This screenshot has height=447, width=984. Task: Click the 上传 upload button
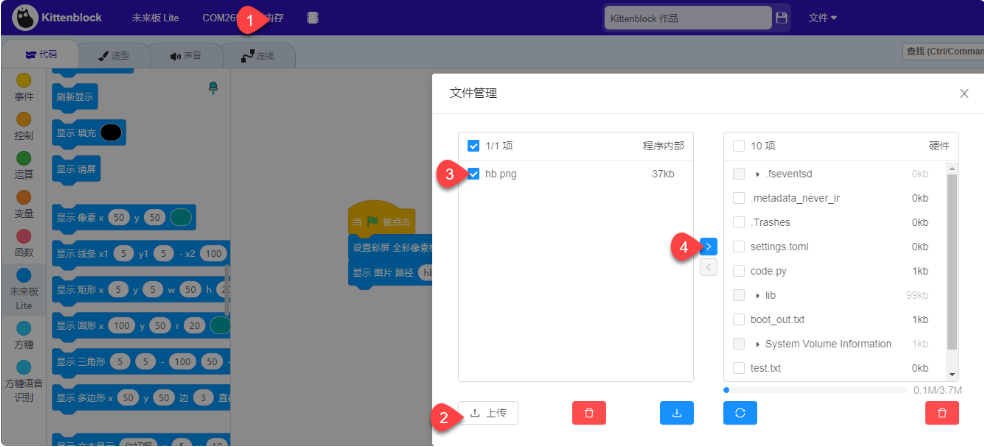click(x=488, y=413)
